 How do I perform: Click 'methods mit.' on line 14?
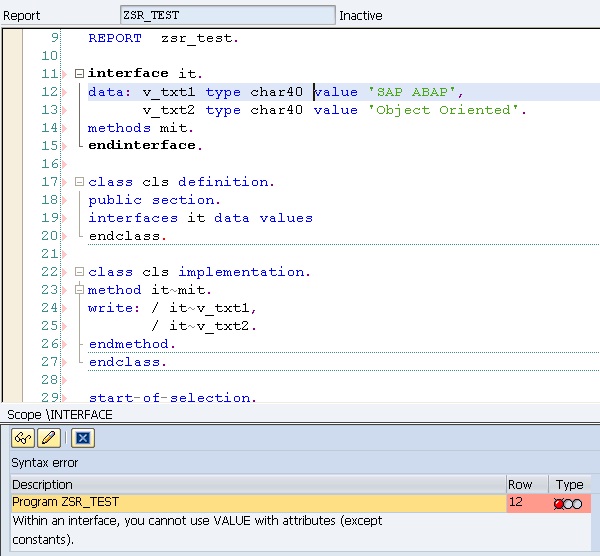click(x=140, y=128)
